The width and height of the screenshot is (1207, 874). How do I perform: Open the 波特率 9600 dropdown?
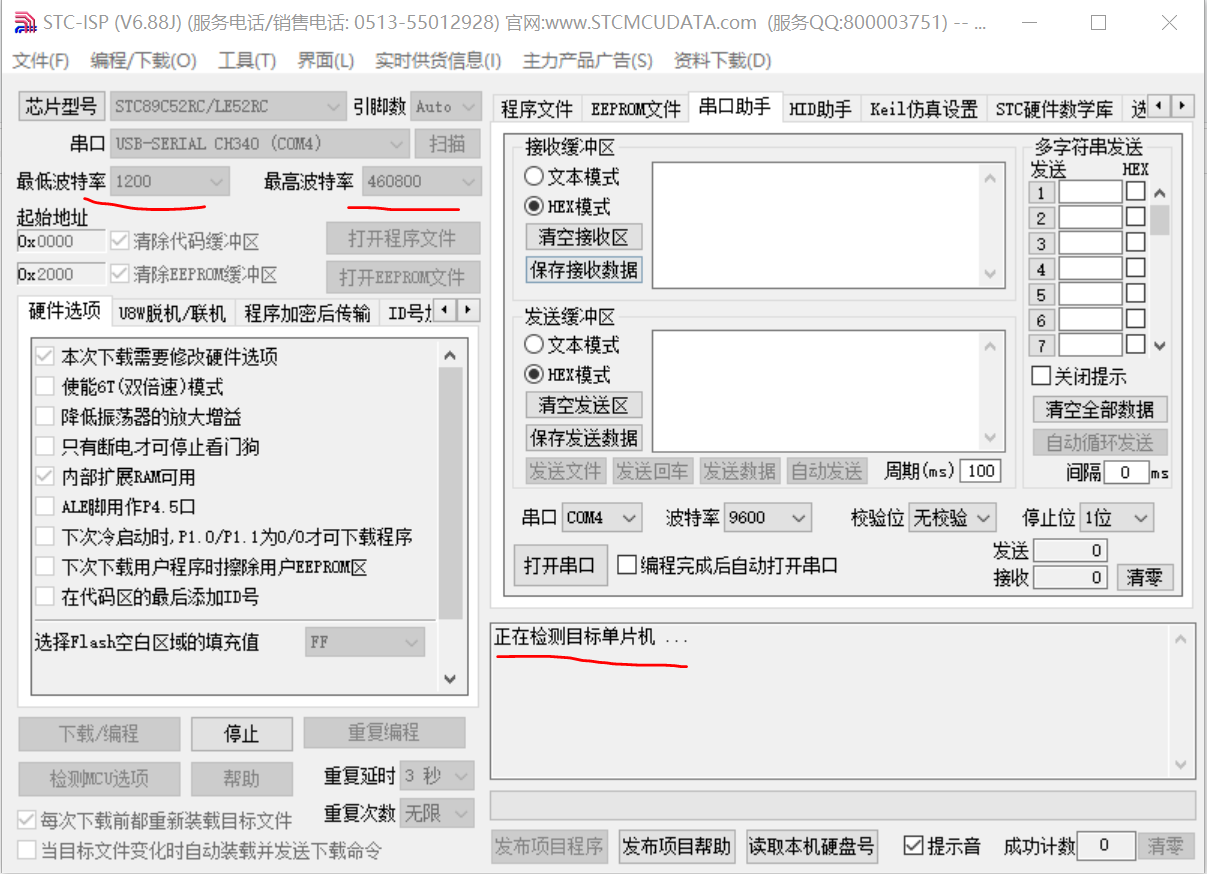pyautogui.click(x=767, y=518)
